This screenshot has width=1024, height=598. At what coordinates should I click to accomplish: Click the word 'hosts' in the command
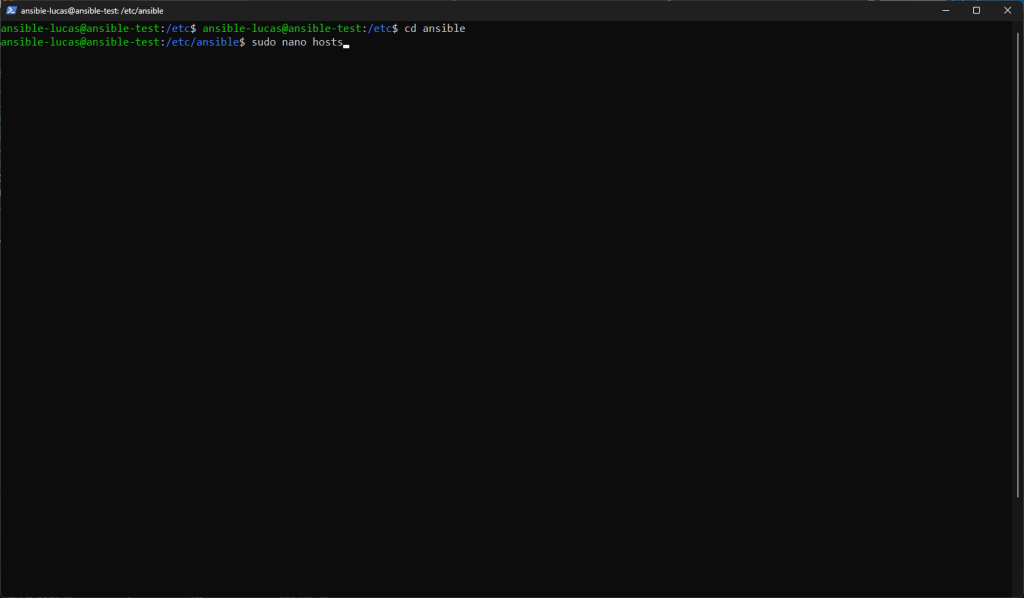(326, 43)
